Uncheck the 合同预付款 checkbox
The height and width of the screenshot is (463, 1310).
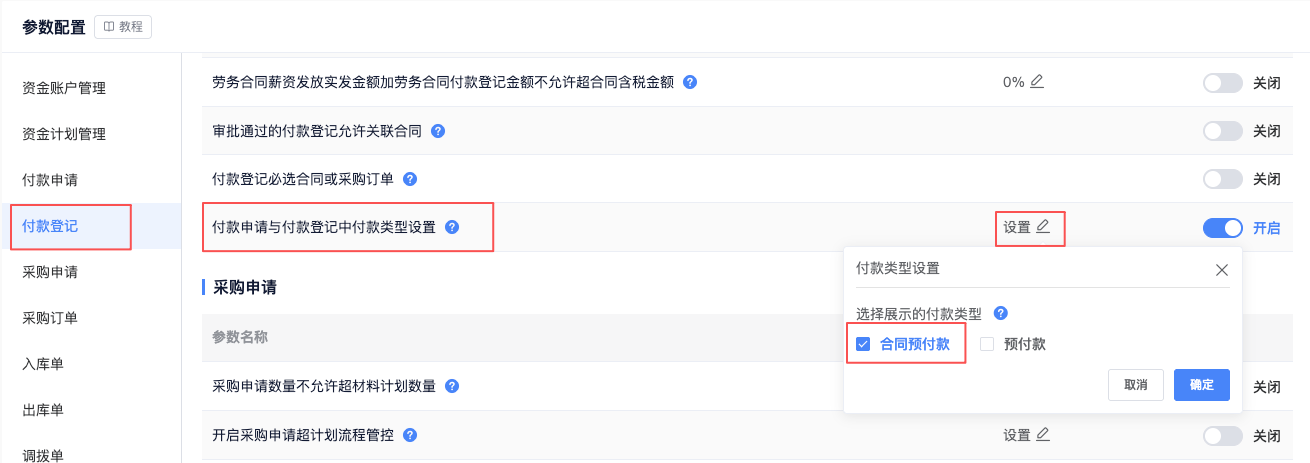pos(863,345)
